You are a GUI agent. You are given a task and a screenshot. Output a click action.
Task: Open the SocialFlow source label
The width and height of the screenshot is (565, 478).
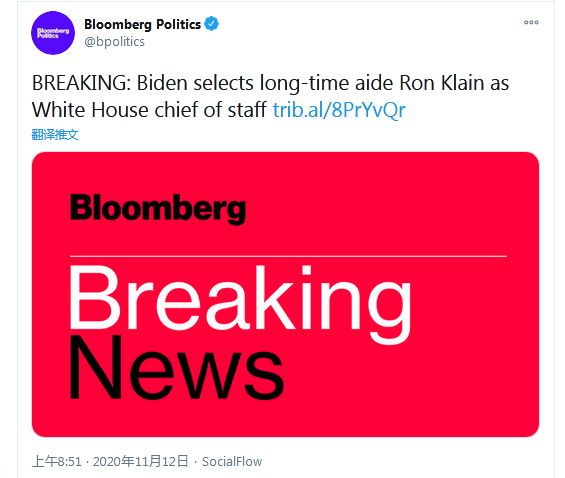[232, 461]
